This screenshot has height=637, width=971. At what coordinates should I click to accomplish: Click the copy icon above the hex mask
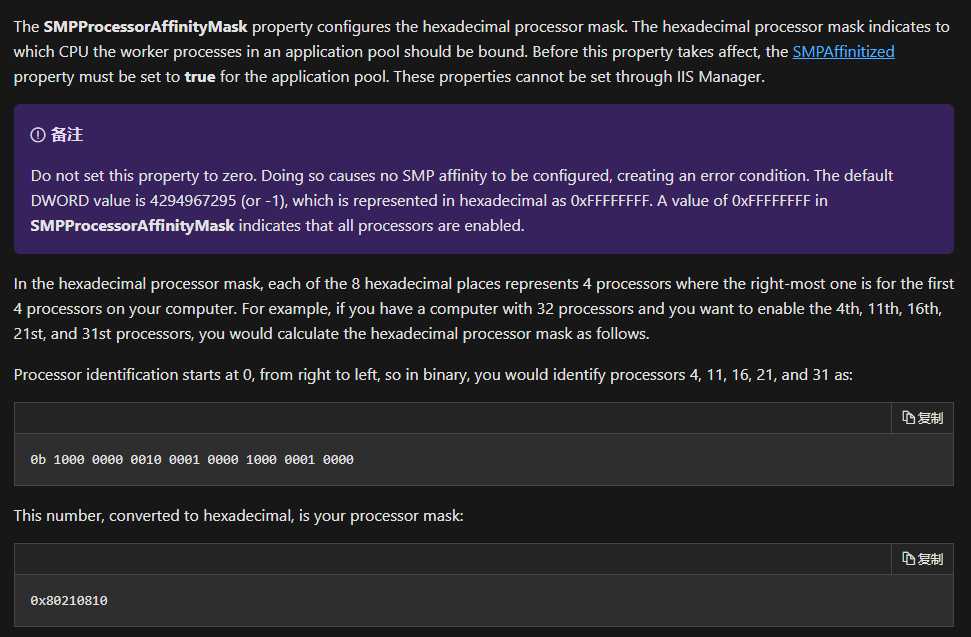(908, 559)
